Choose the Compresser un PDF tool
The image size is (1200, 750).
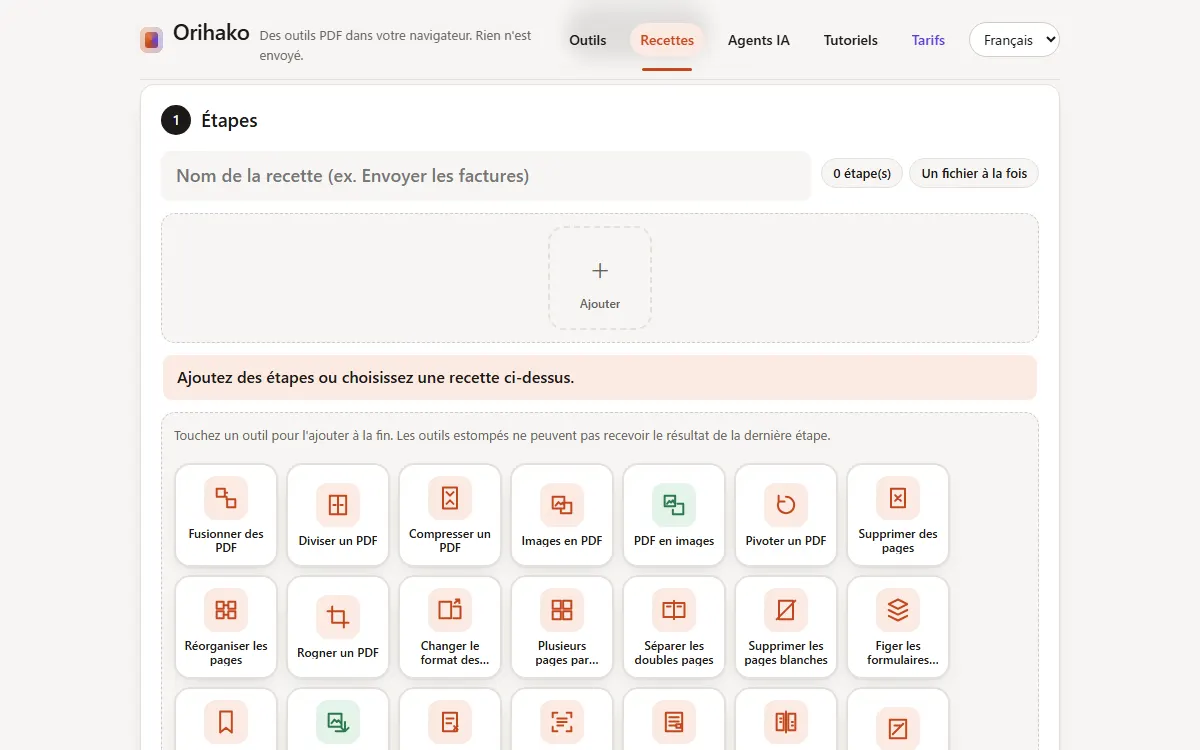(450, 515)
